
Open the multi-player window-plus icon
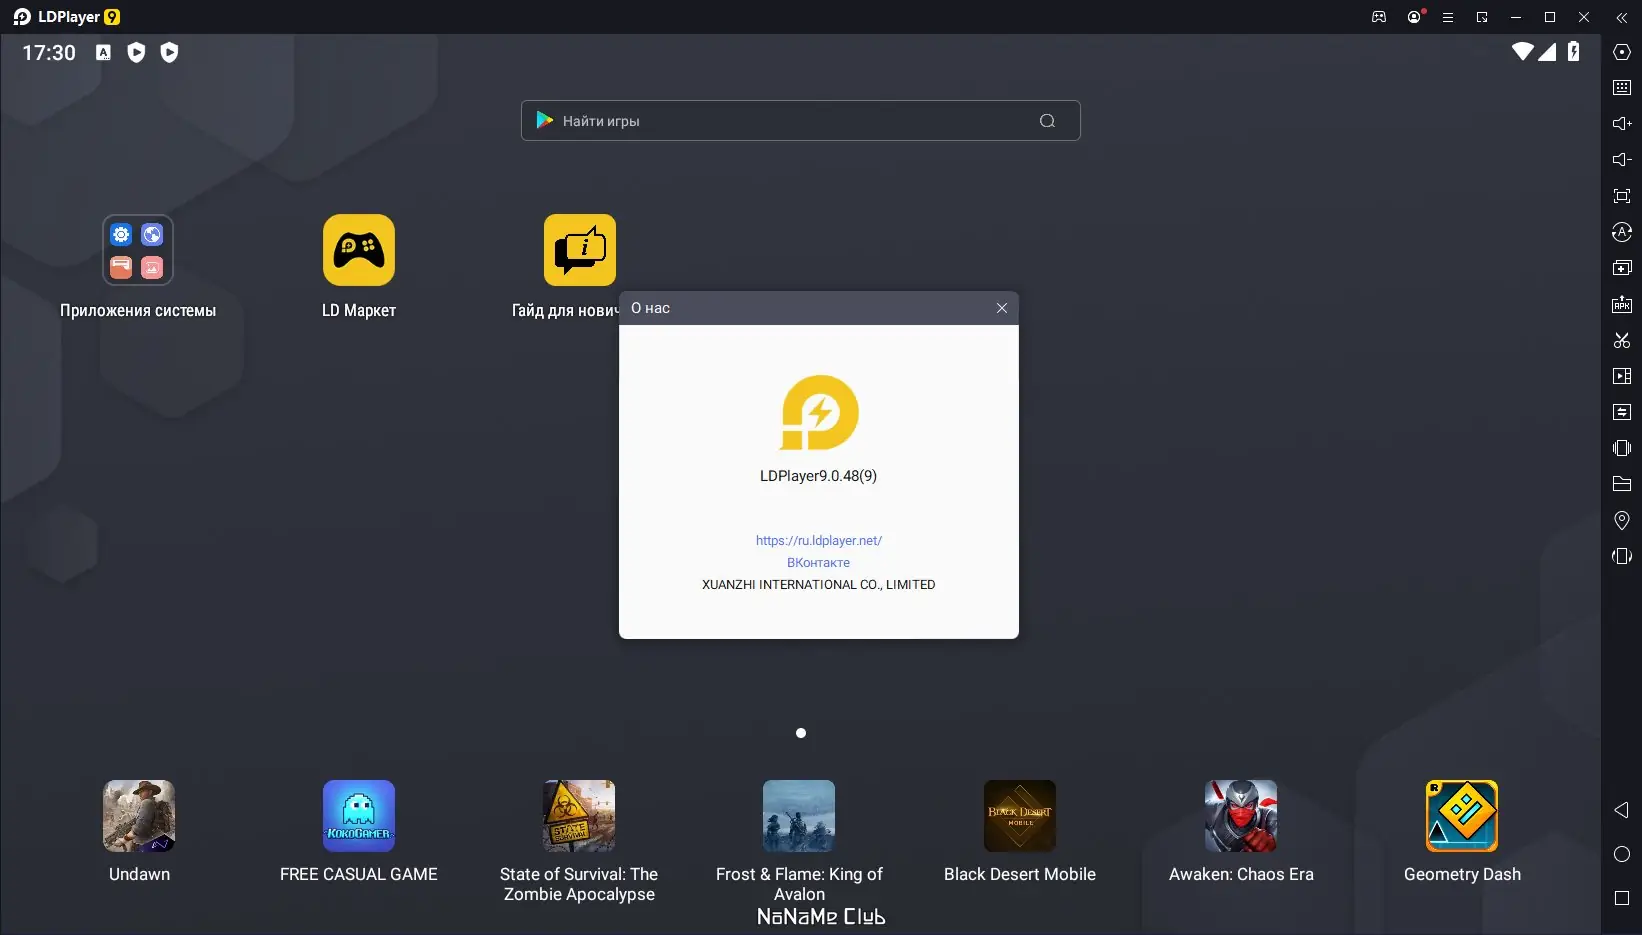click(x=1622, y=268)
